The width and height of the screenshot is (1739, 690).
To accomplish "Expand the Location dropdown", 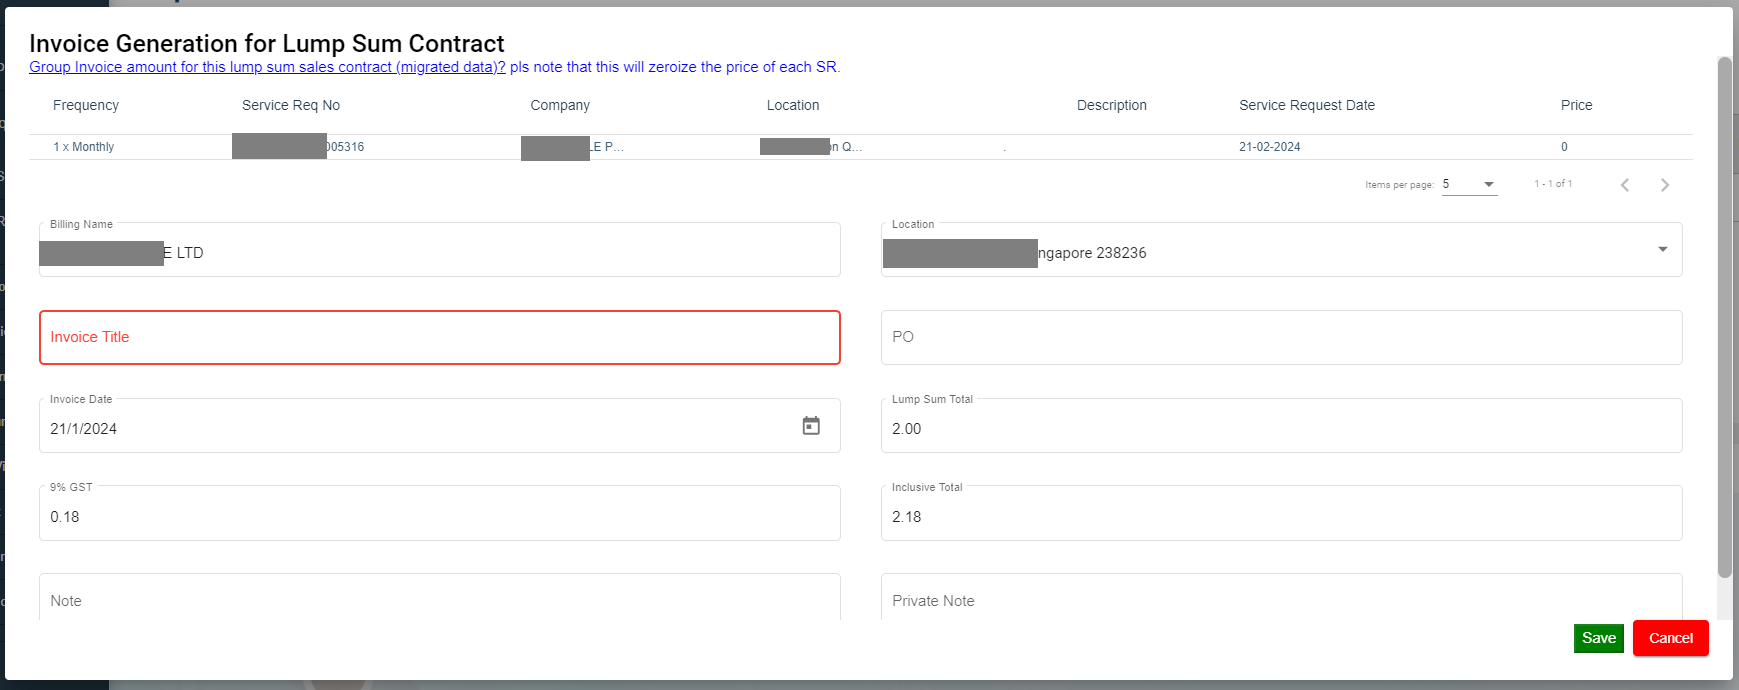I will point(1662,250).
